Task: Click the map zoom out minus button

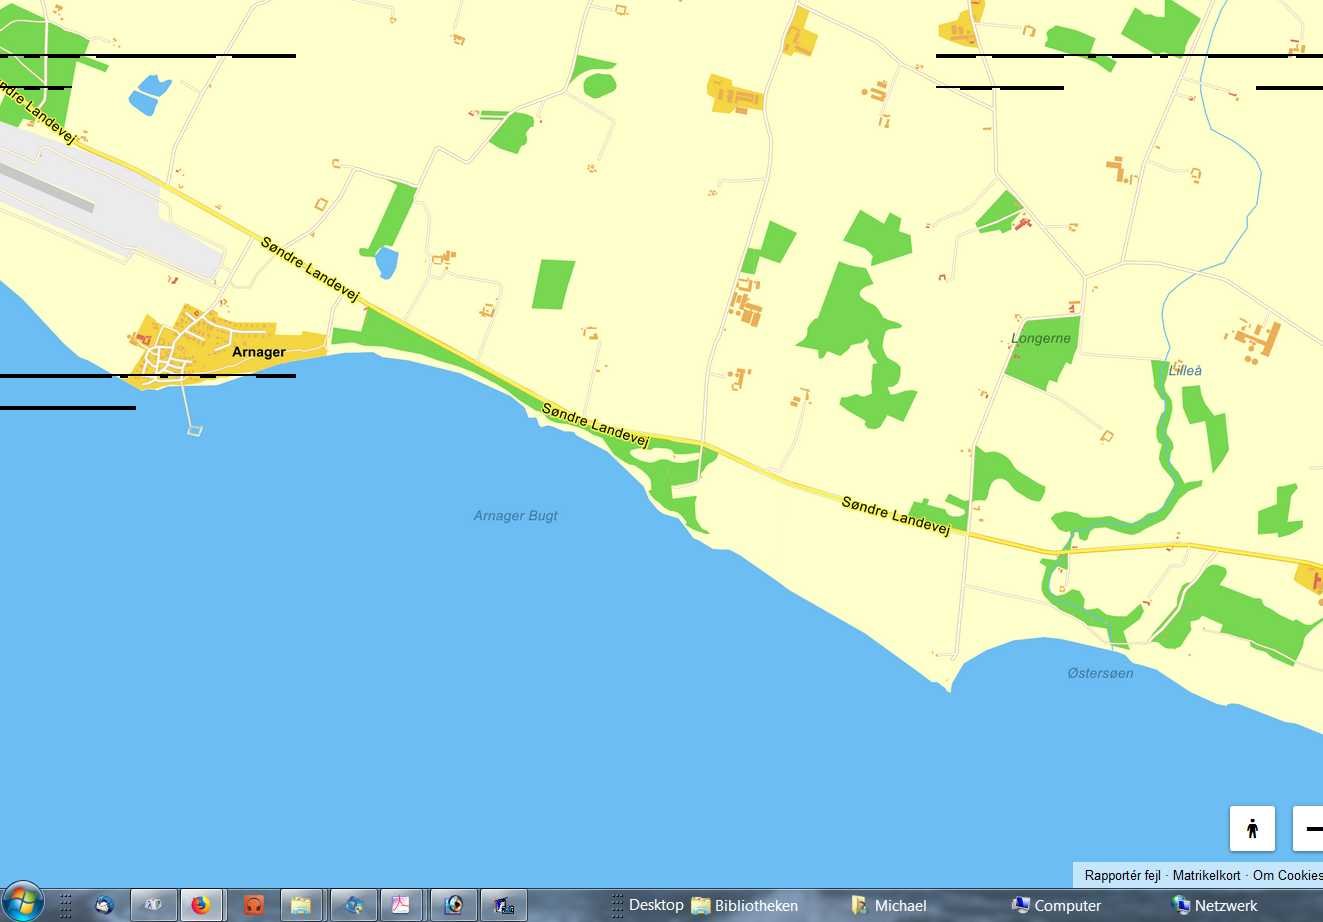Action: [1310, 828]
